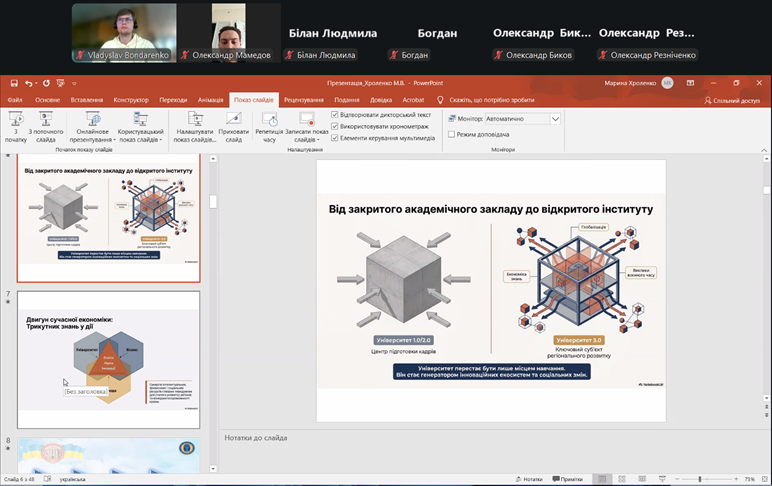Open the Файл menu

point(15,100)
